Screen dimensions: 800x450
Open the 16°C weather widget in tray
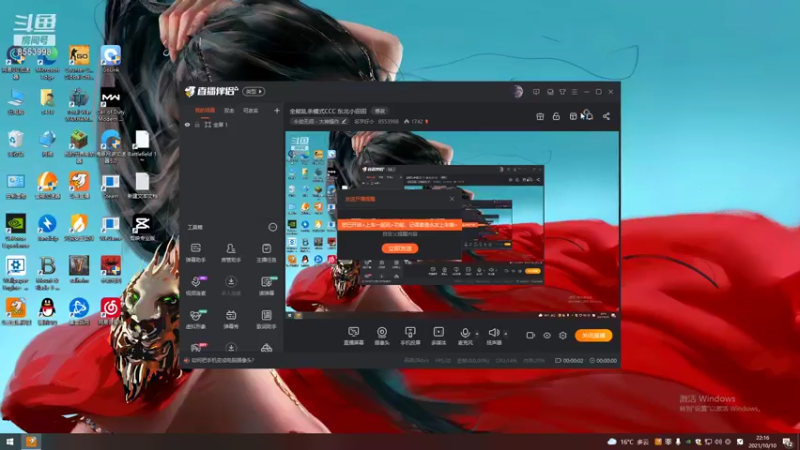pyautogui.click(x=628, y=442)
